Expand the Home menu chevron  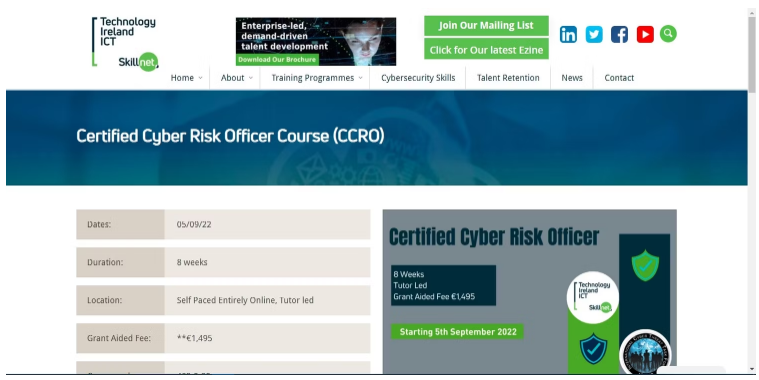200,78
